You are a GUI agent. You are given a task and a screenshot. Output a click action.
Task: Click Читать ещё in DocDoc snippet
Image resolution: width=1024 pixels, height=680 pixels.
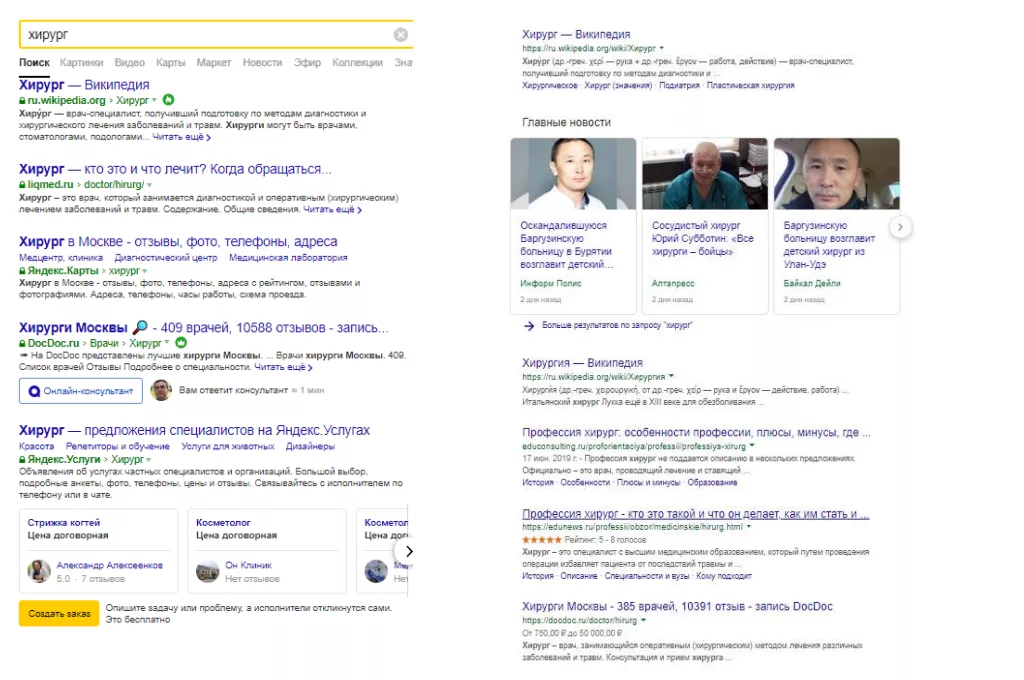(283, 367)
